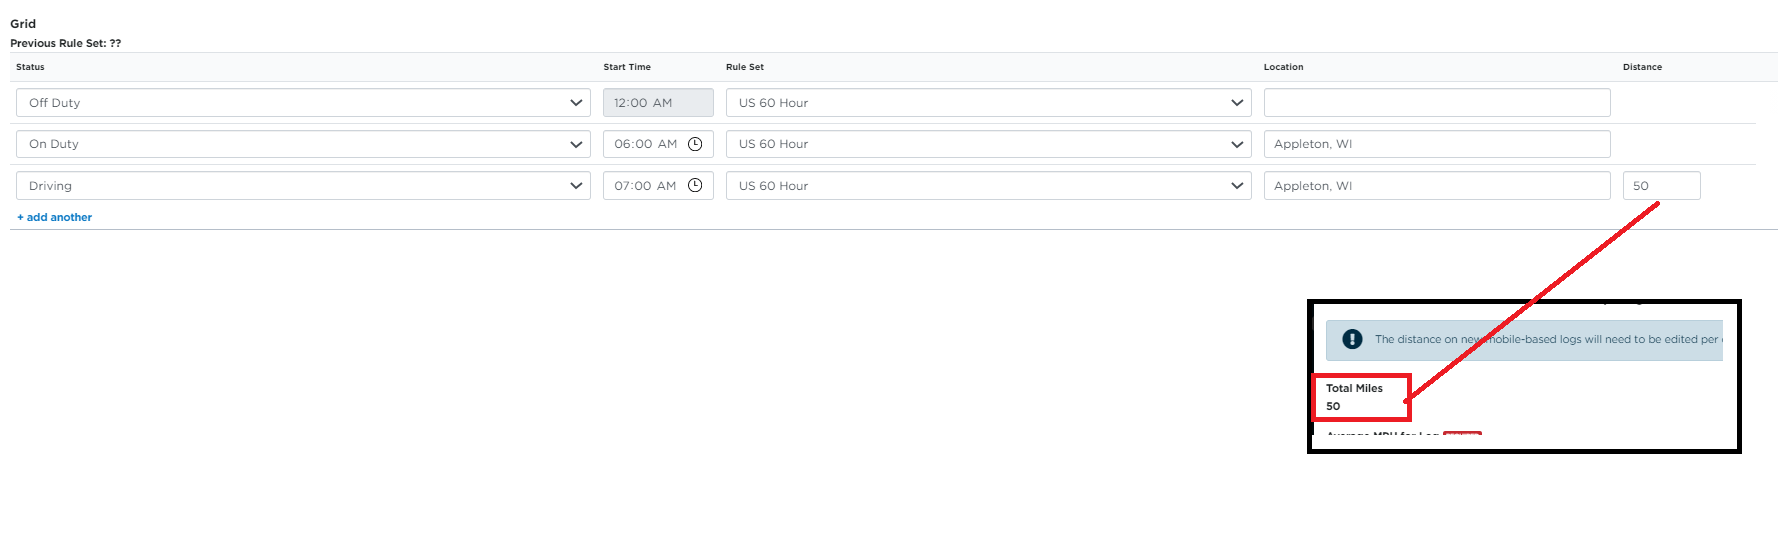Open Rule Set dropdown in Off Duty row
The width and height of the screenshot is (1778, 558).
pyautogui.click(x=988, y=103)
